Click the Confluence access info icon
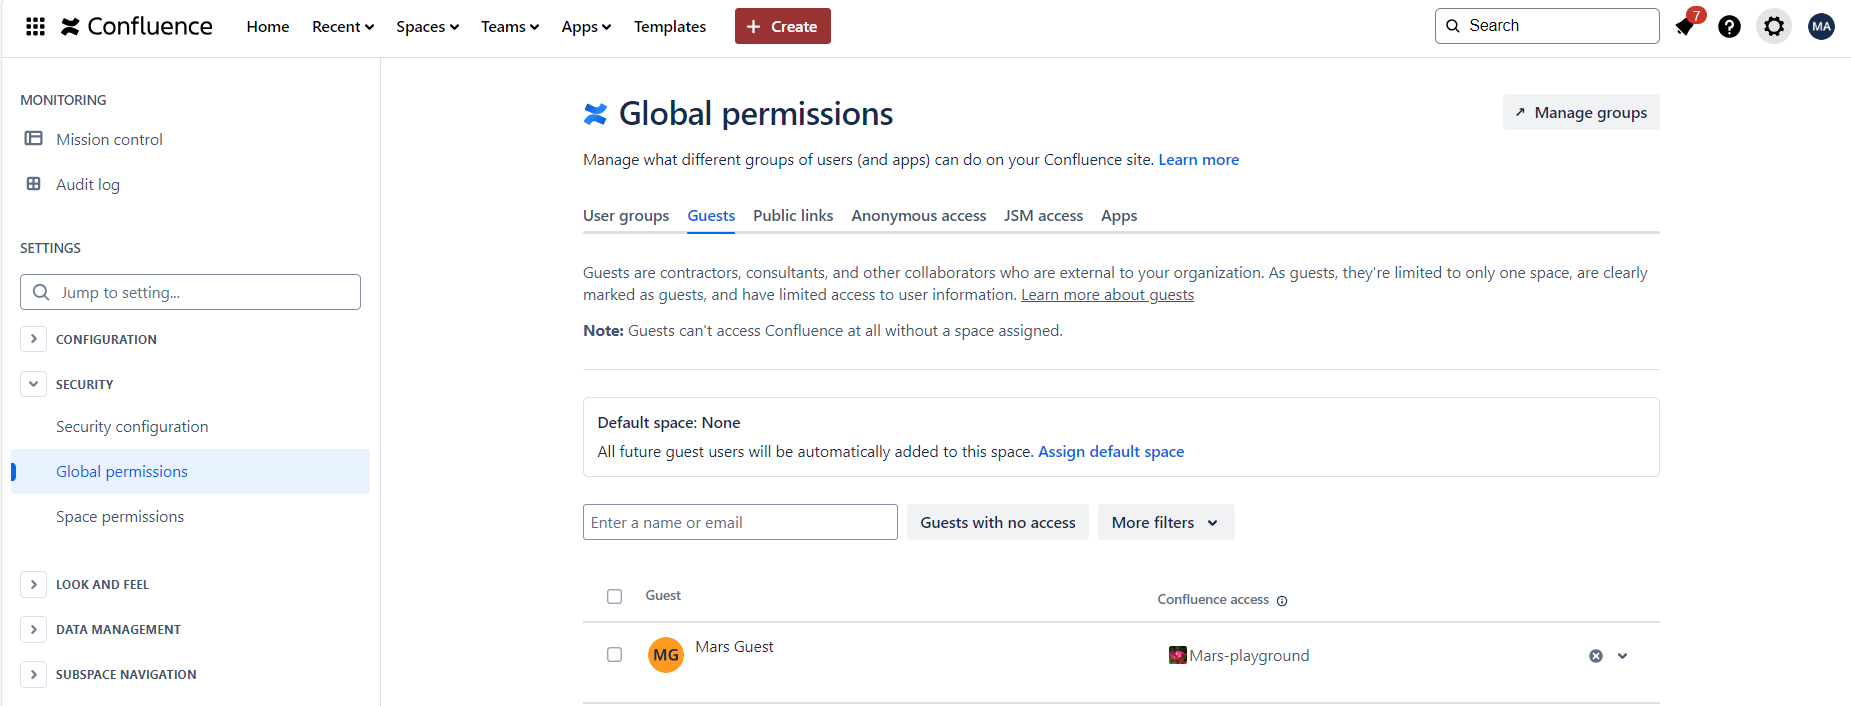This screenshot has width=1851, height=706. pyautogui.click(x=1282, y=601)
